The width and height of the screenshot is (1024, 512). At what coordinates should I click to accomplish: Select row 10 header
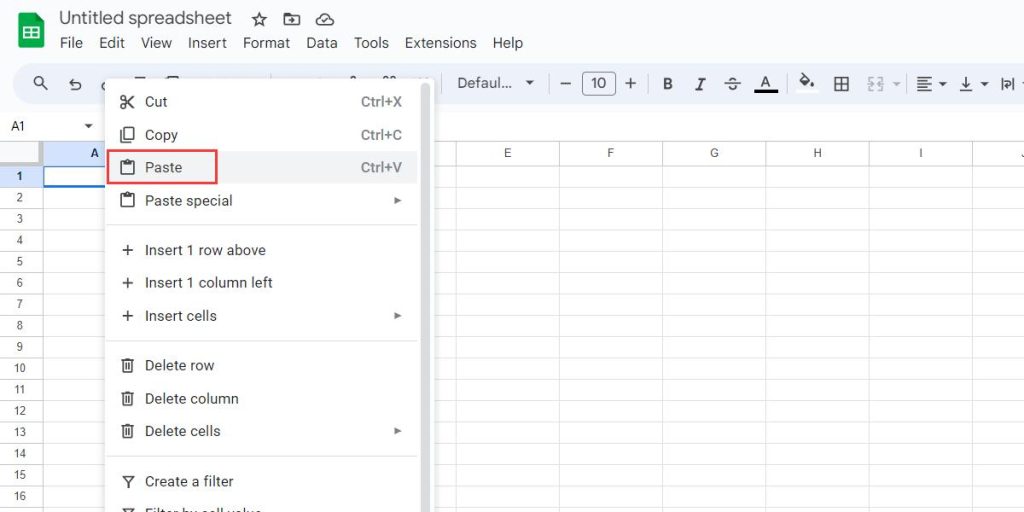click(x=21, y=368)
